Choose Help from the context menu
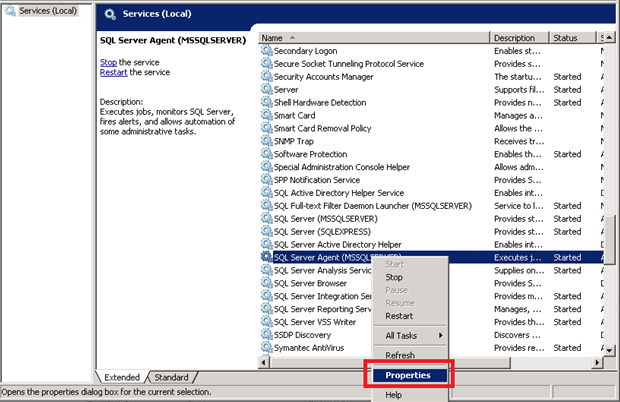This screenshot has width=620, height=402. (393, 394)
